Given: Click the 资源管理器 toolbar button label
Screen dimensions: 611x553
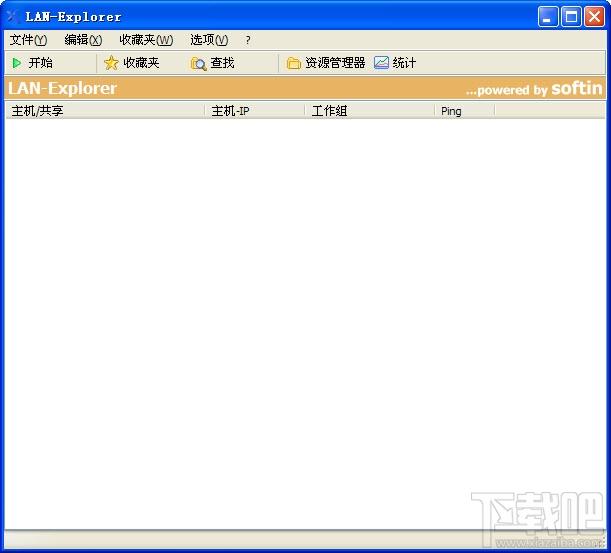Looking at the screenshot, I should click(x=335, y=63).
